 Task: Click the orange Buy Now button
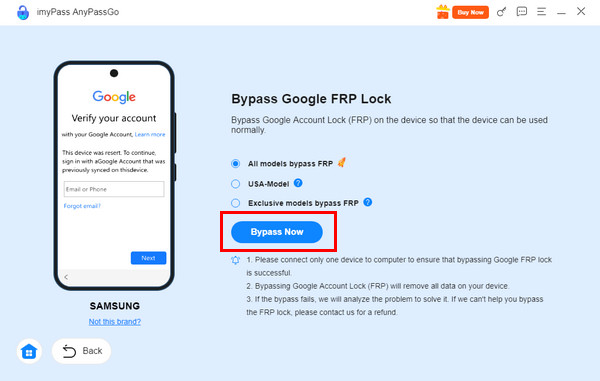point(470,12)
